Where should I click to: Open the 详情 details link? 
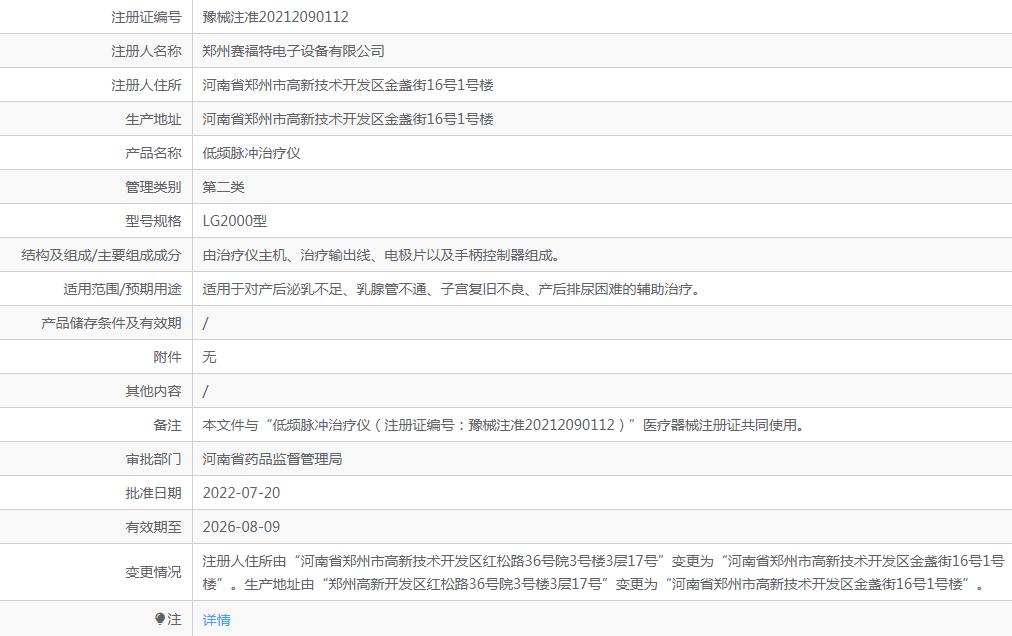(216, 620)
